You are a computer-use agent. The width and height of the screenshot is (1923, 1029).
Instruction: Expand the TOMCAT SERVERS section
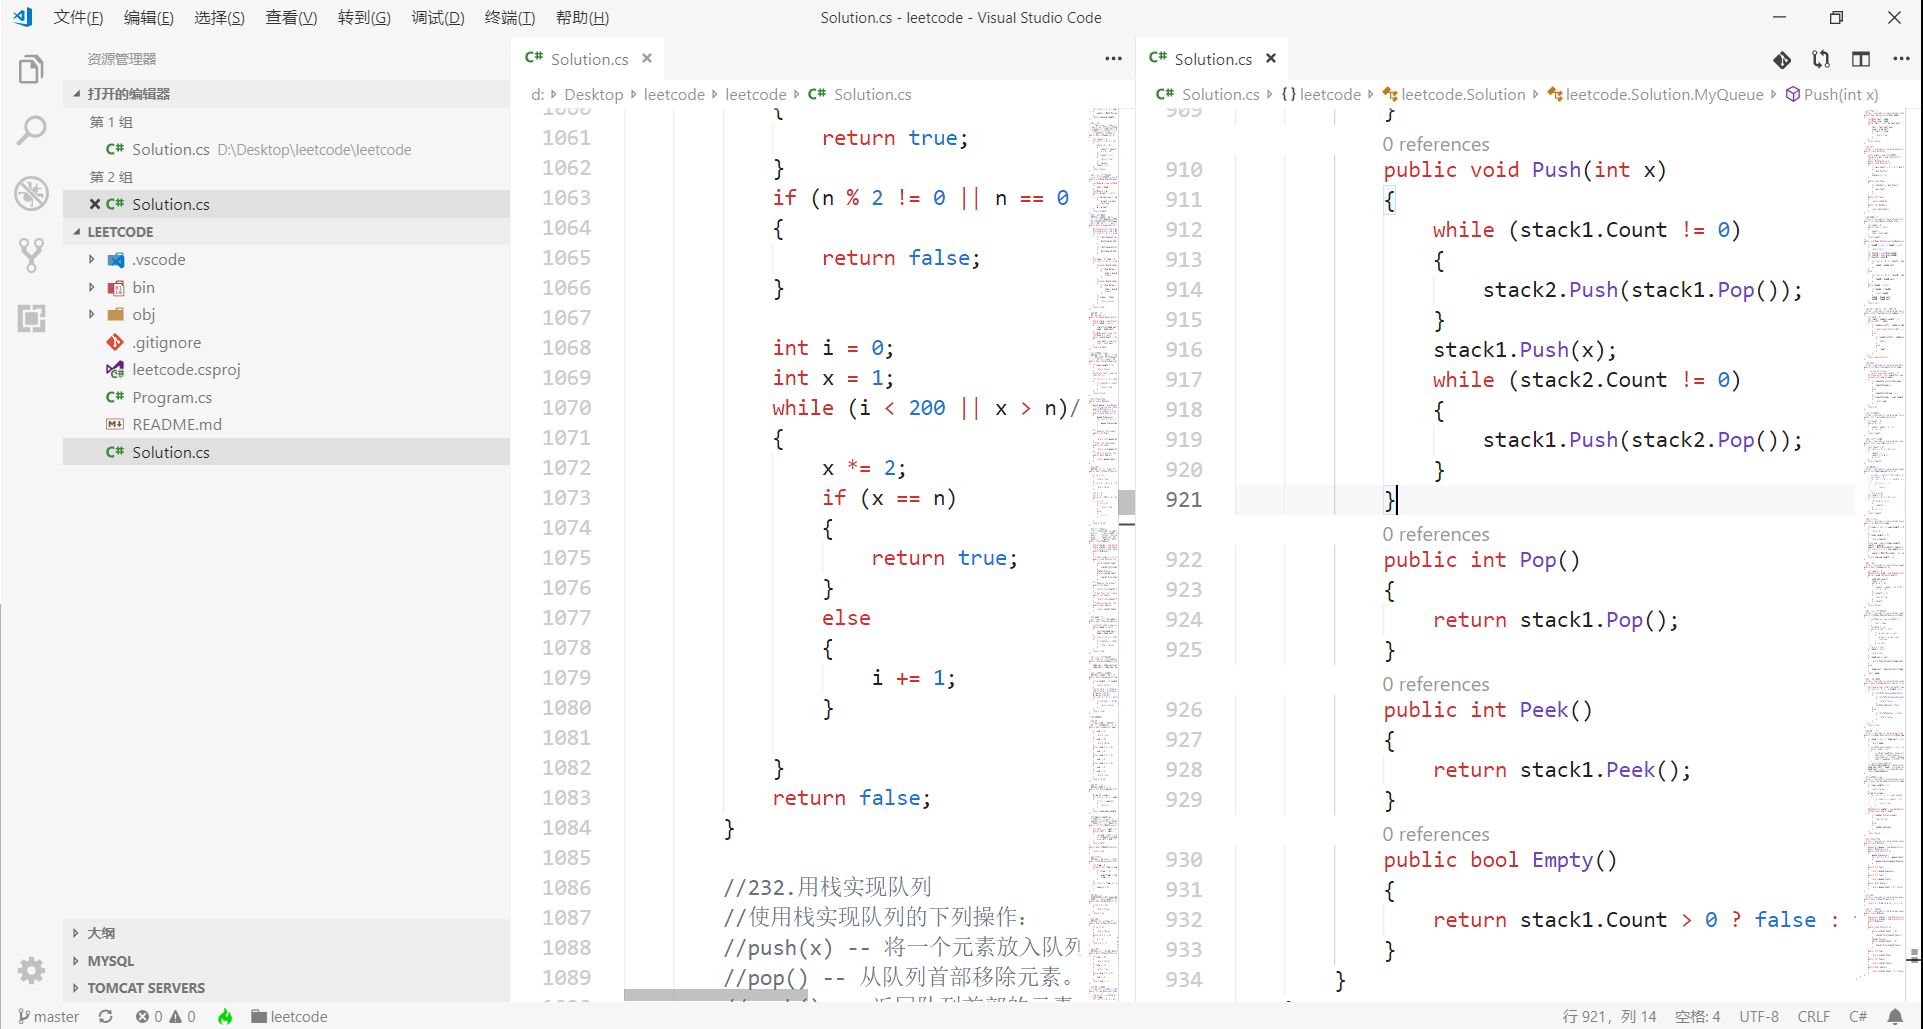(x=145, y=987)
